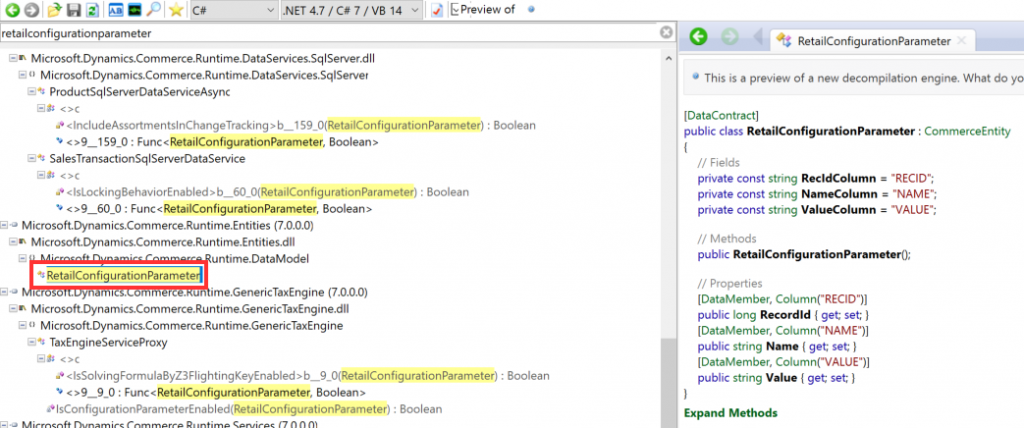Click the decompilation engine preview notice
The width and height of the screenshot is (1024, 428).
pyautogui.click(x=853, y=78)
